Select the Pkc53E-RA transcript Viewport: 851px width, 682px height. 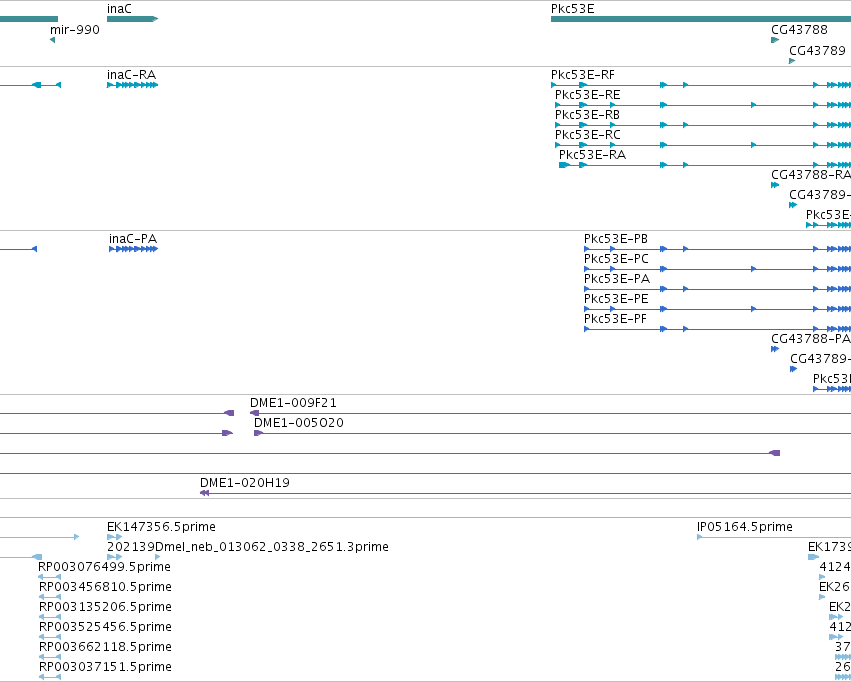pos(705,165)
